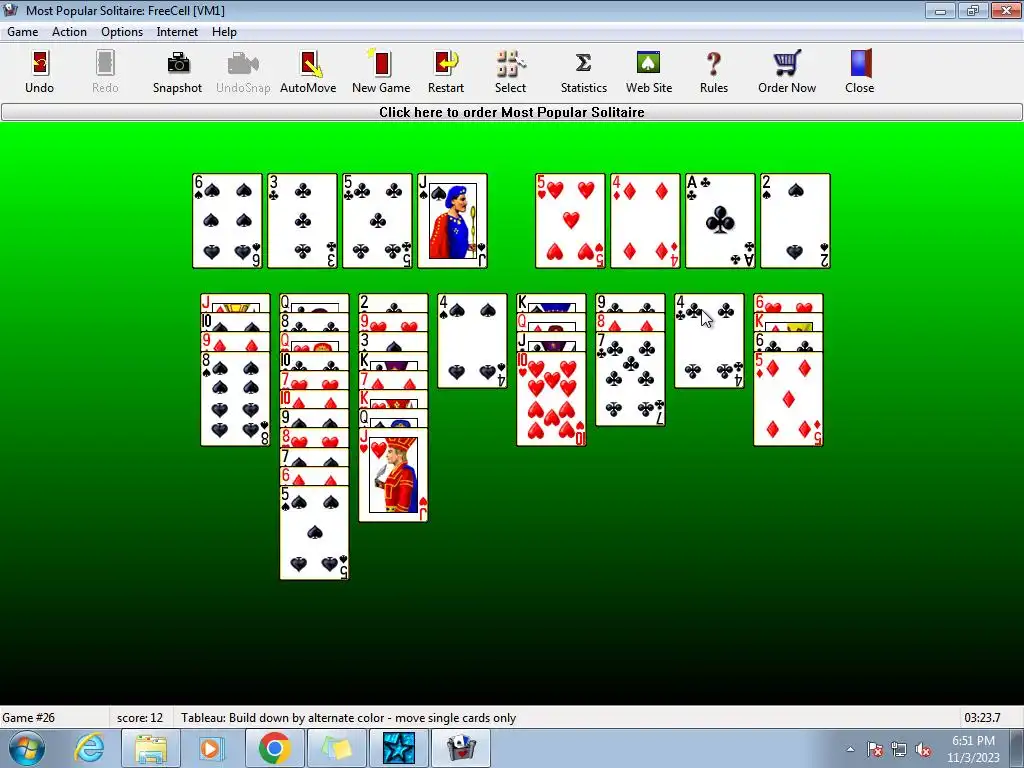Select the 3 of clubs free cell
This screenshot has width=1024, height=768.
pyautogui.click(x=302, y=221)
